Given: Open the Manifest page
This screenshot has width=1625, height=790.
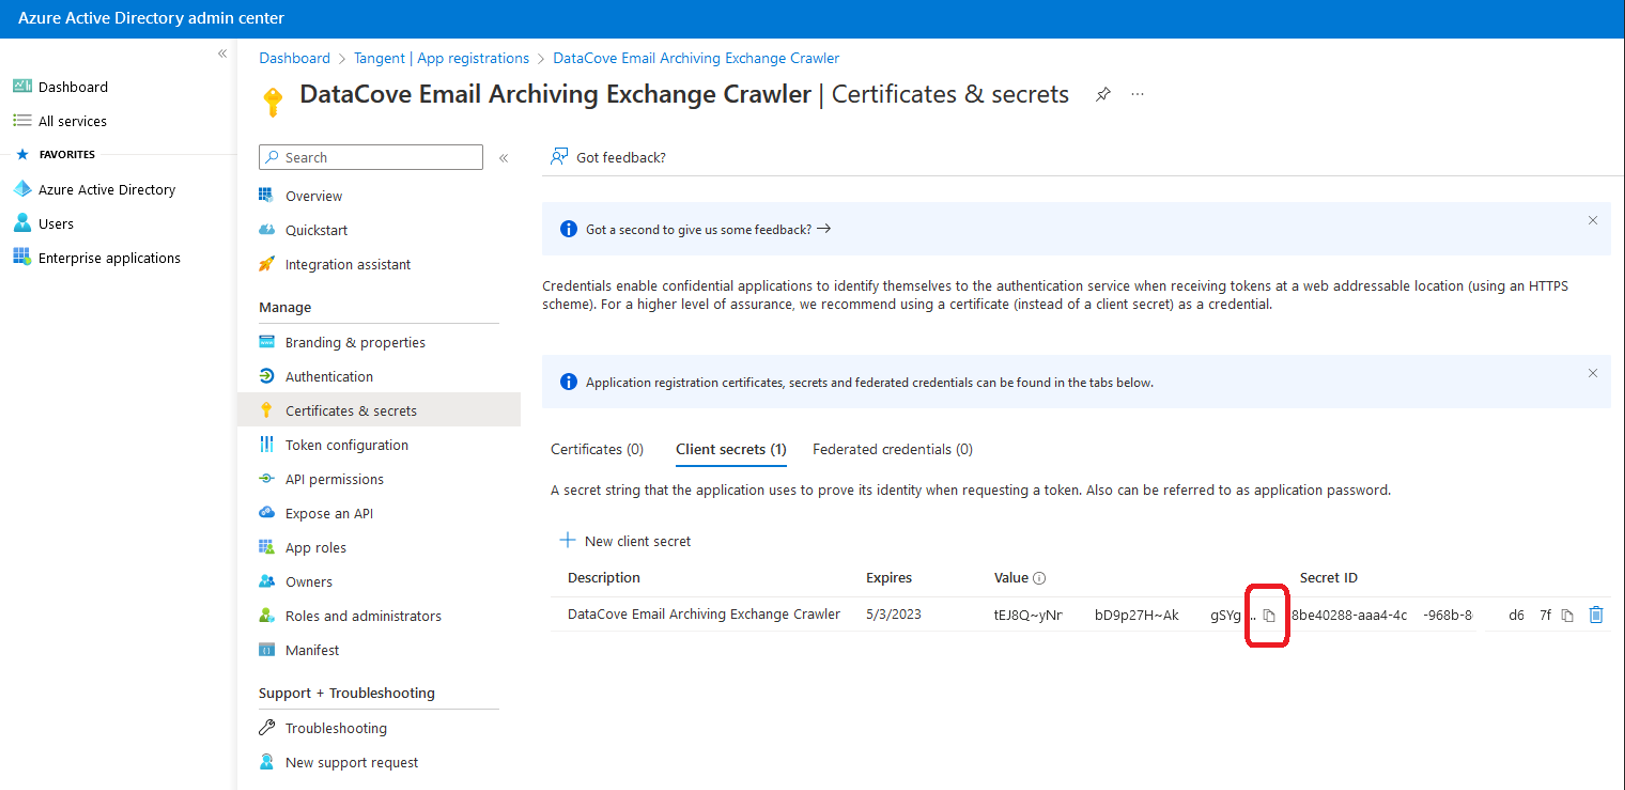Looking at the screenshot, I should (312, 650).
